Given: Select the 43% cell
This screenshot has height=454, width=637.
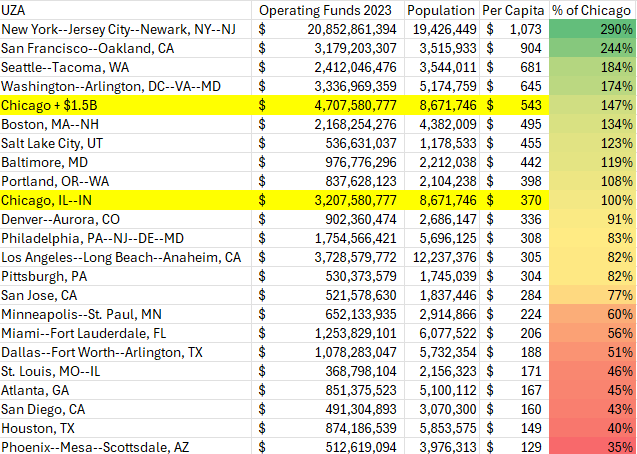Looking at the screenshot, I should coord(593,409).
